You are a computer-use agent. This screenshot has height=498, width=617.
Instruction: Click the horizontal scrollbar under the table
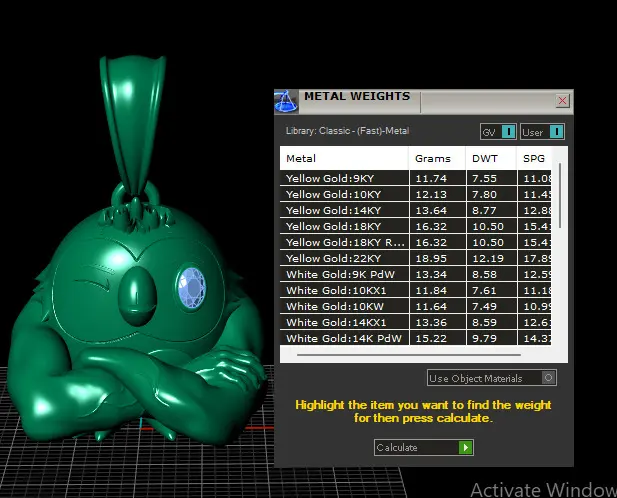coord(409,355)
